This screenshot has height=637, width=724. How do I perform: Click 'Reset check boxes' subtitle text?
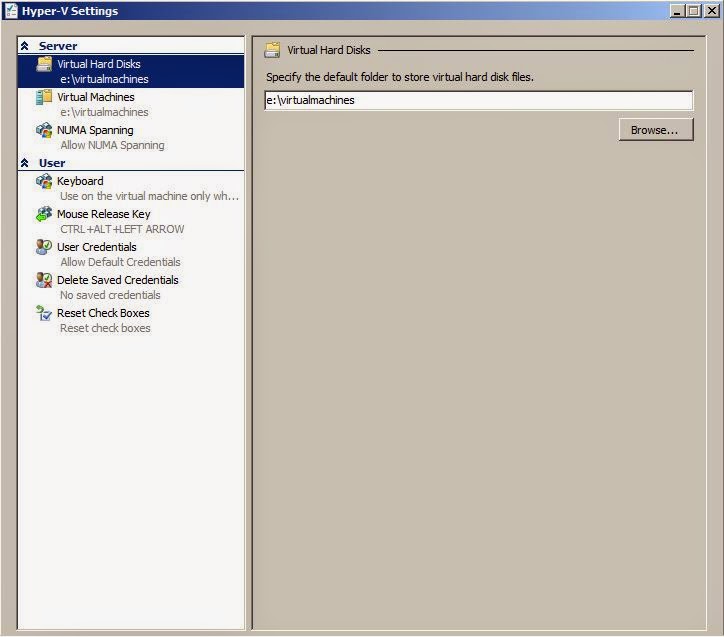[105, 328]
